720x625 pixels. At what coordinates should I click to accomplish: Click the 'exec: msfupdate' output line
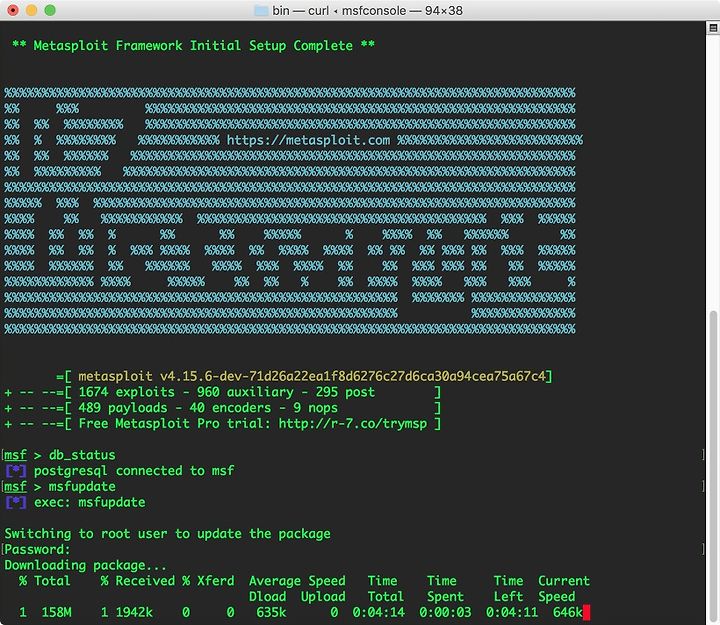pos(90,502)
